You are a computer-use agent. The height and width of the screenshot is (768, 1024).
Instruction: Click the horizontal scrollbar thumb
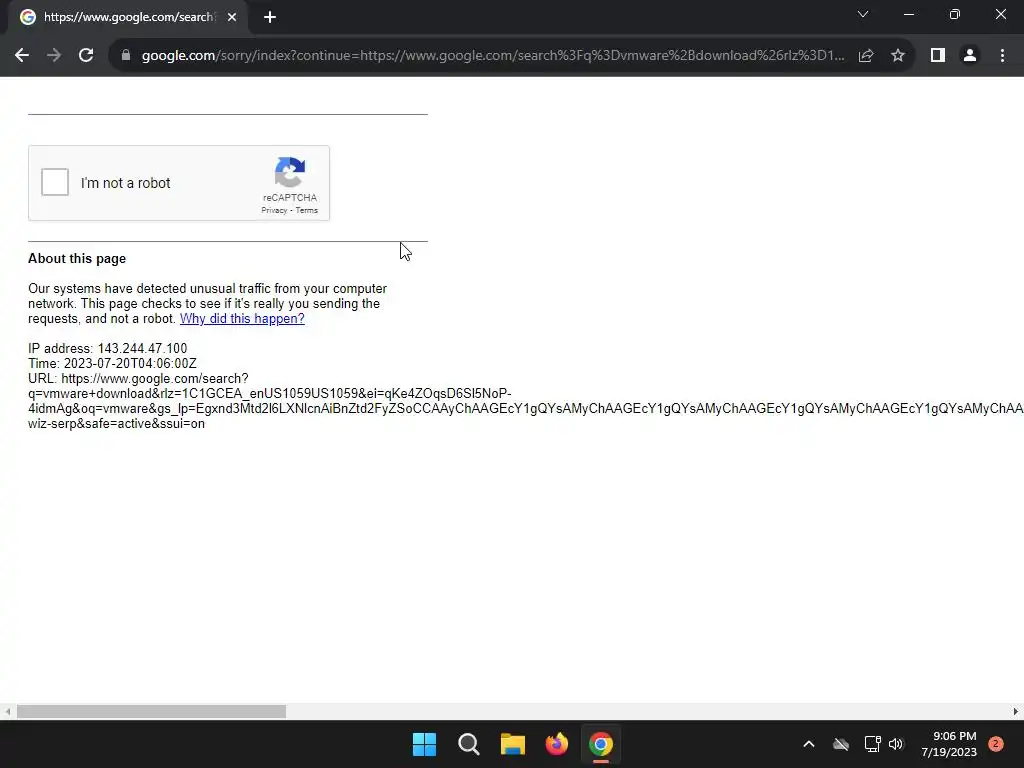[x=152, y=711]
